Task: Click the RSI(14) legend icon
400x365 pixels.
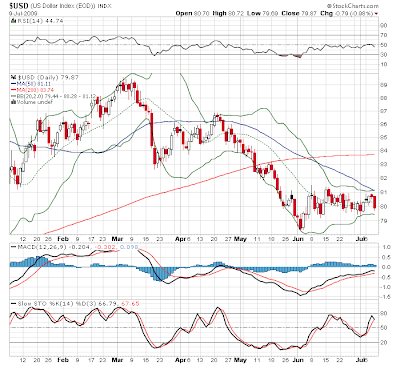Action: tap(13, 21)
